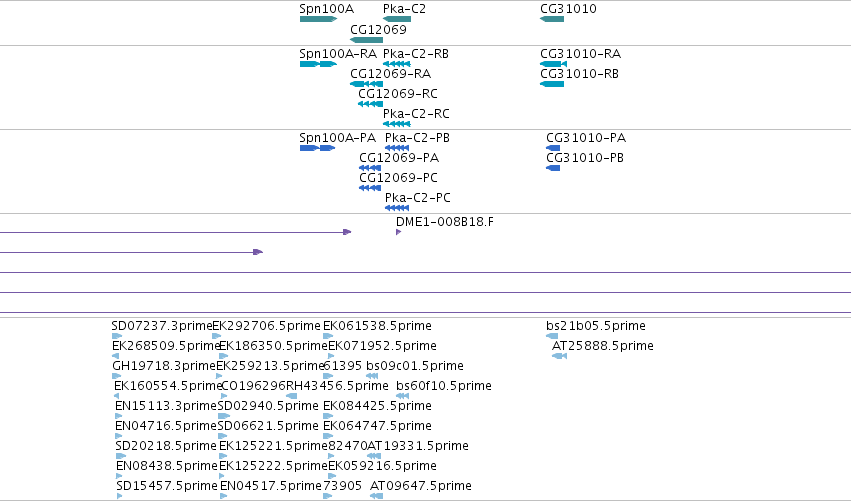Click the SD07237.3prime label

162,326
